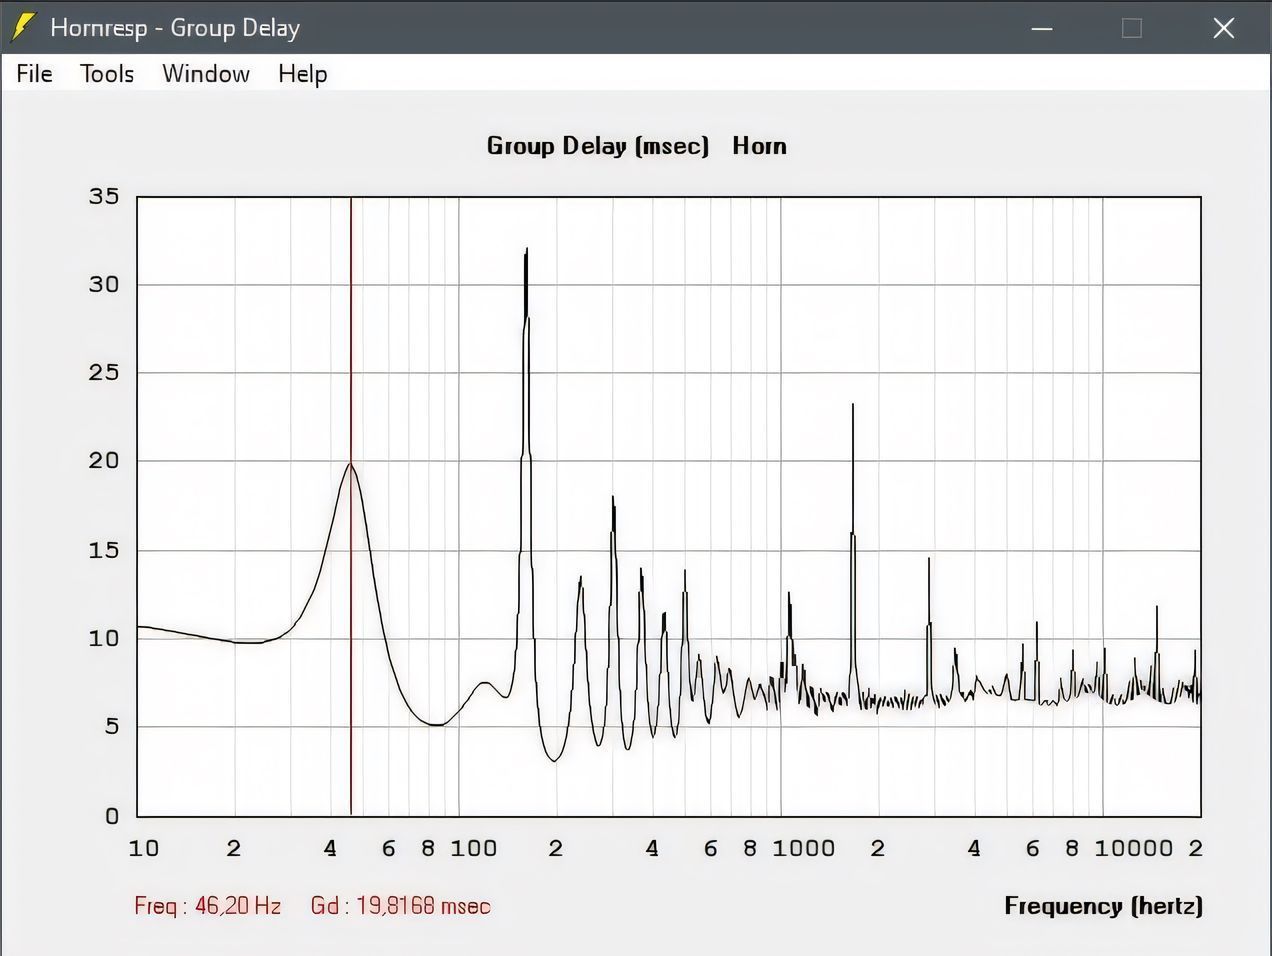
Task: Click the 10000 label on the frequency axis
Action: click(x=1132, y=849)
